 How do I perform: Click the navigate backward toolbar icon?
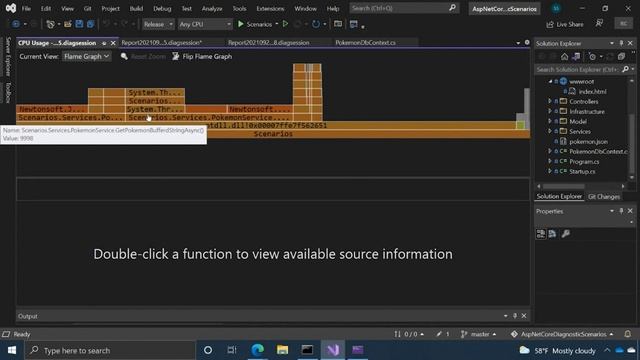pyautogui.click(x=16, y=24)
